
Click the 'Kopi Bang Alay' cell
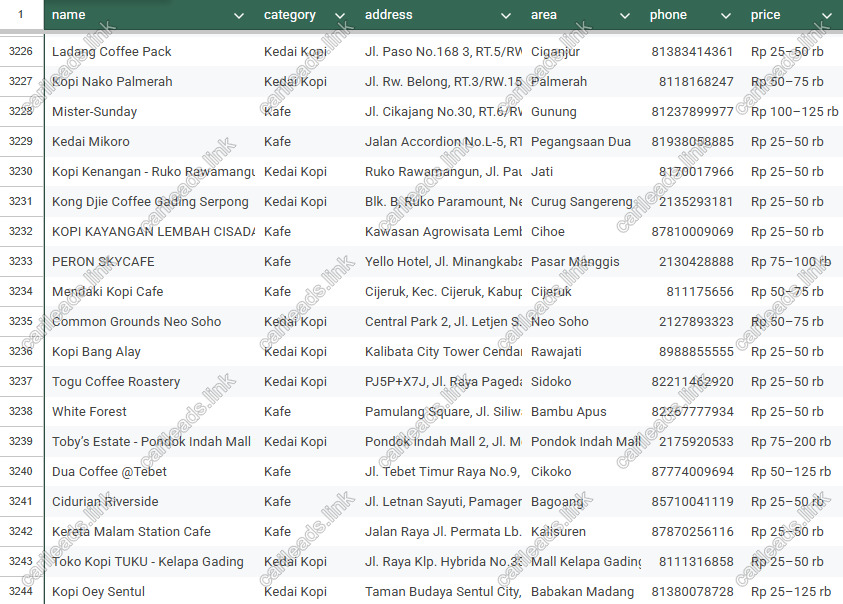[150, 352]
